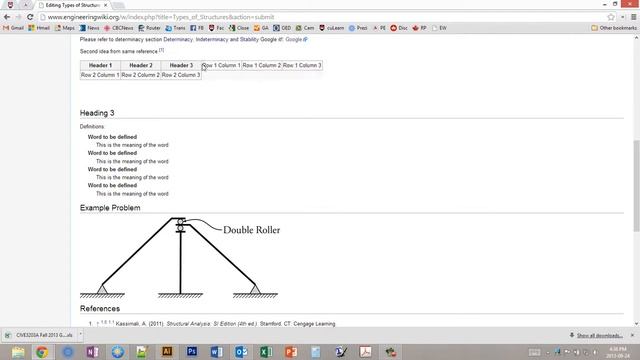Viewport: 640px width, 360px height.
Task: Open the Gmail bookmark
Action: tap(13, 28)
